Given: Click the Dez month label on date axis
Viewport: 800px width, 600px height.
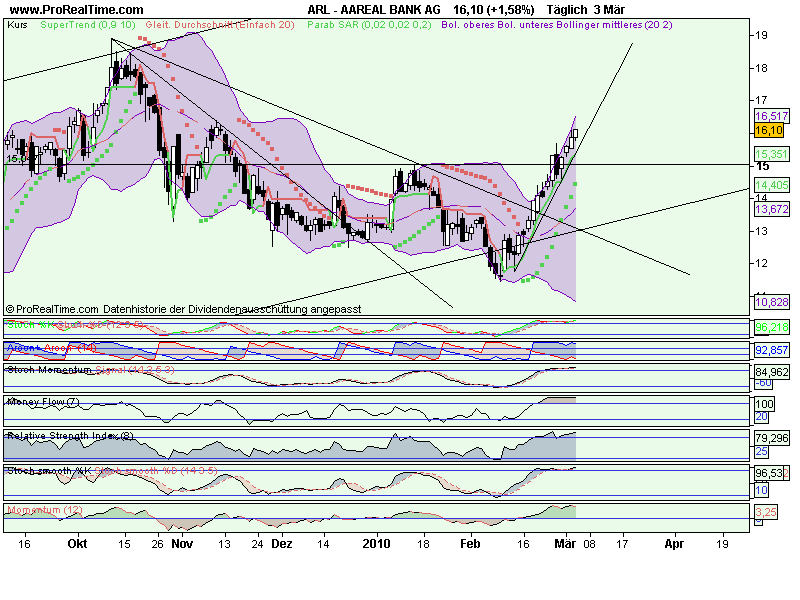Looking at the screenshot, I should pos(282,543).
